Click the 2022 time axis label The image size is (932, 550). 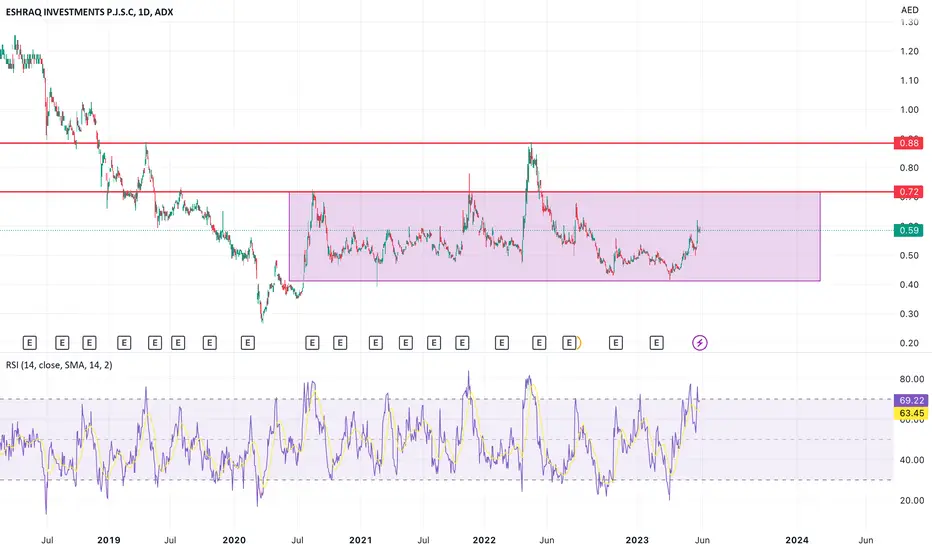click(x=484, y=540)
